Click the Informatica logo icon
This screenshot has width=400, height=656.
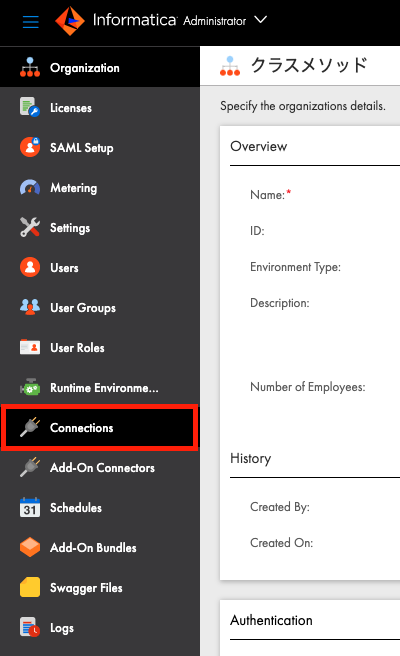point(70,20)
